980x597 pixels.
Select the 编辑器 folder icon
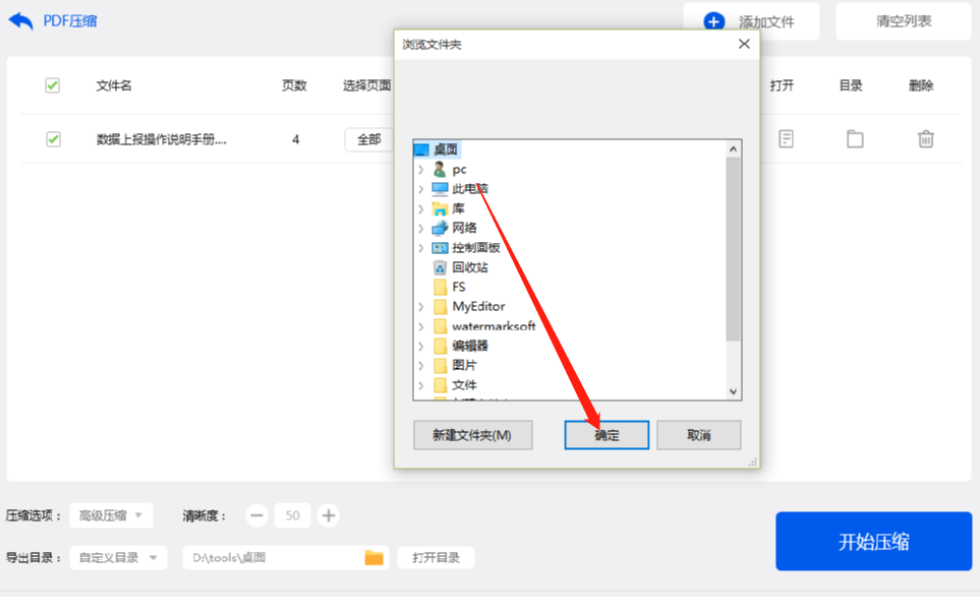point(440,346)
